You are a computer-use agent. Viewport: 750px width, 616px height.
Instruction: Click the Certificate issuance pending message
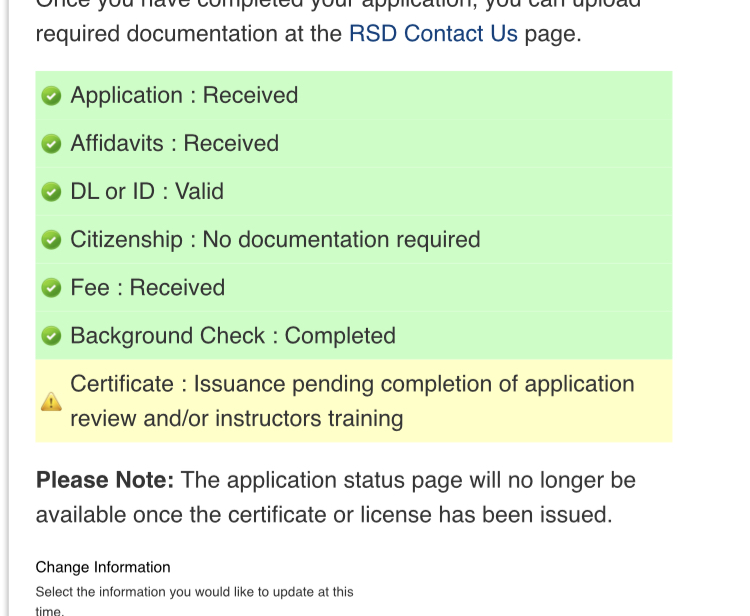(352, 400)
